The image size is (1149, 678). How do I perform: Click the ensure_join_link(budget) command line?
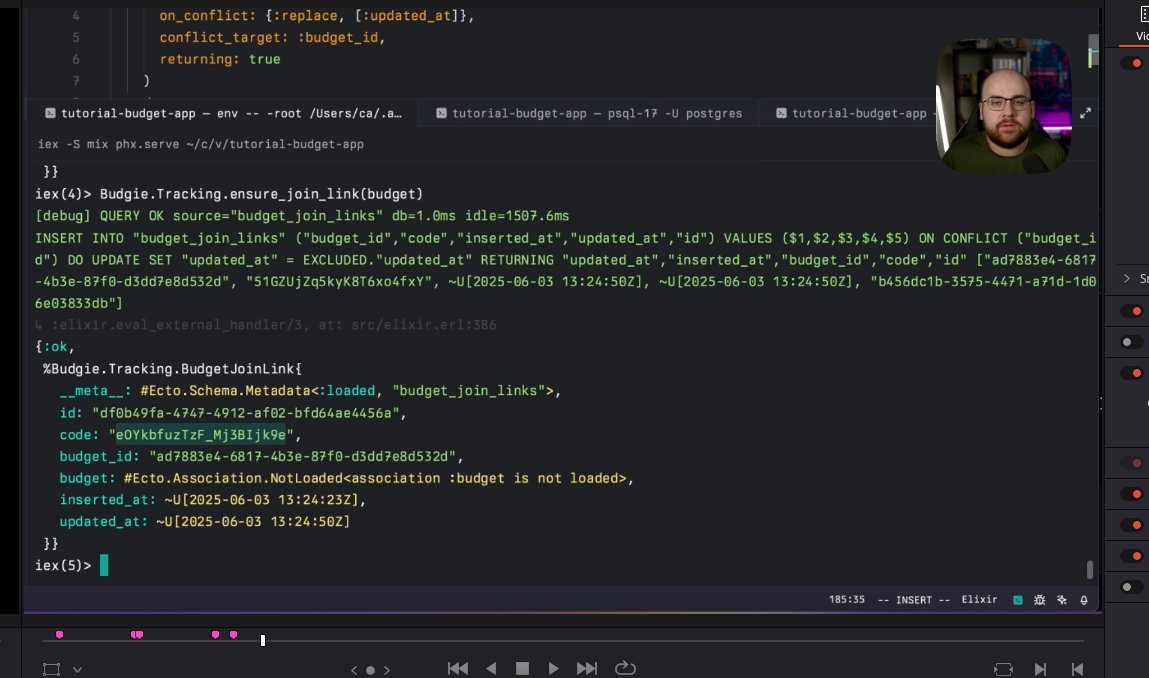229,194
